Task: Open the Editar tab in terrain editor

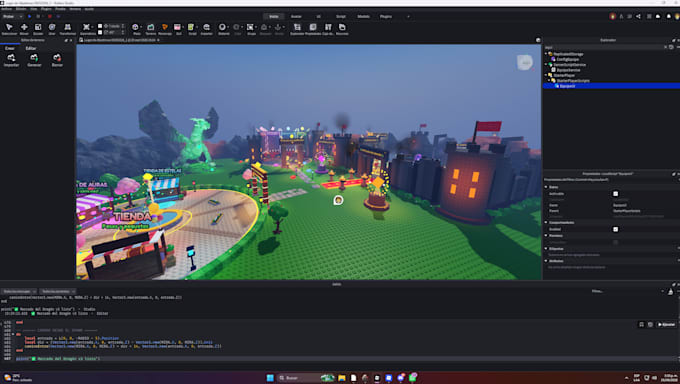Action: (x=31, y=48)
